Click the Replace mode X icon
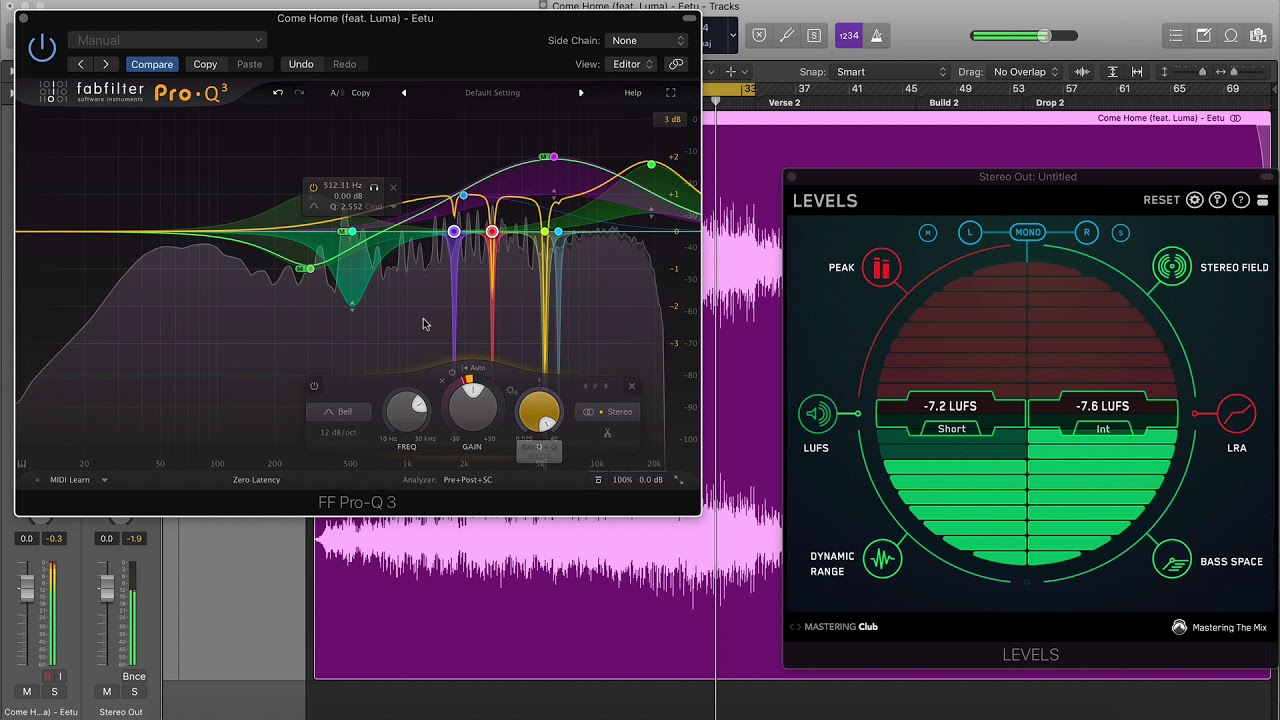Image resolution: width=1280 pixels, height=720 pixels. pos(759,36)
